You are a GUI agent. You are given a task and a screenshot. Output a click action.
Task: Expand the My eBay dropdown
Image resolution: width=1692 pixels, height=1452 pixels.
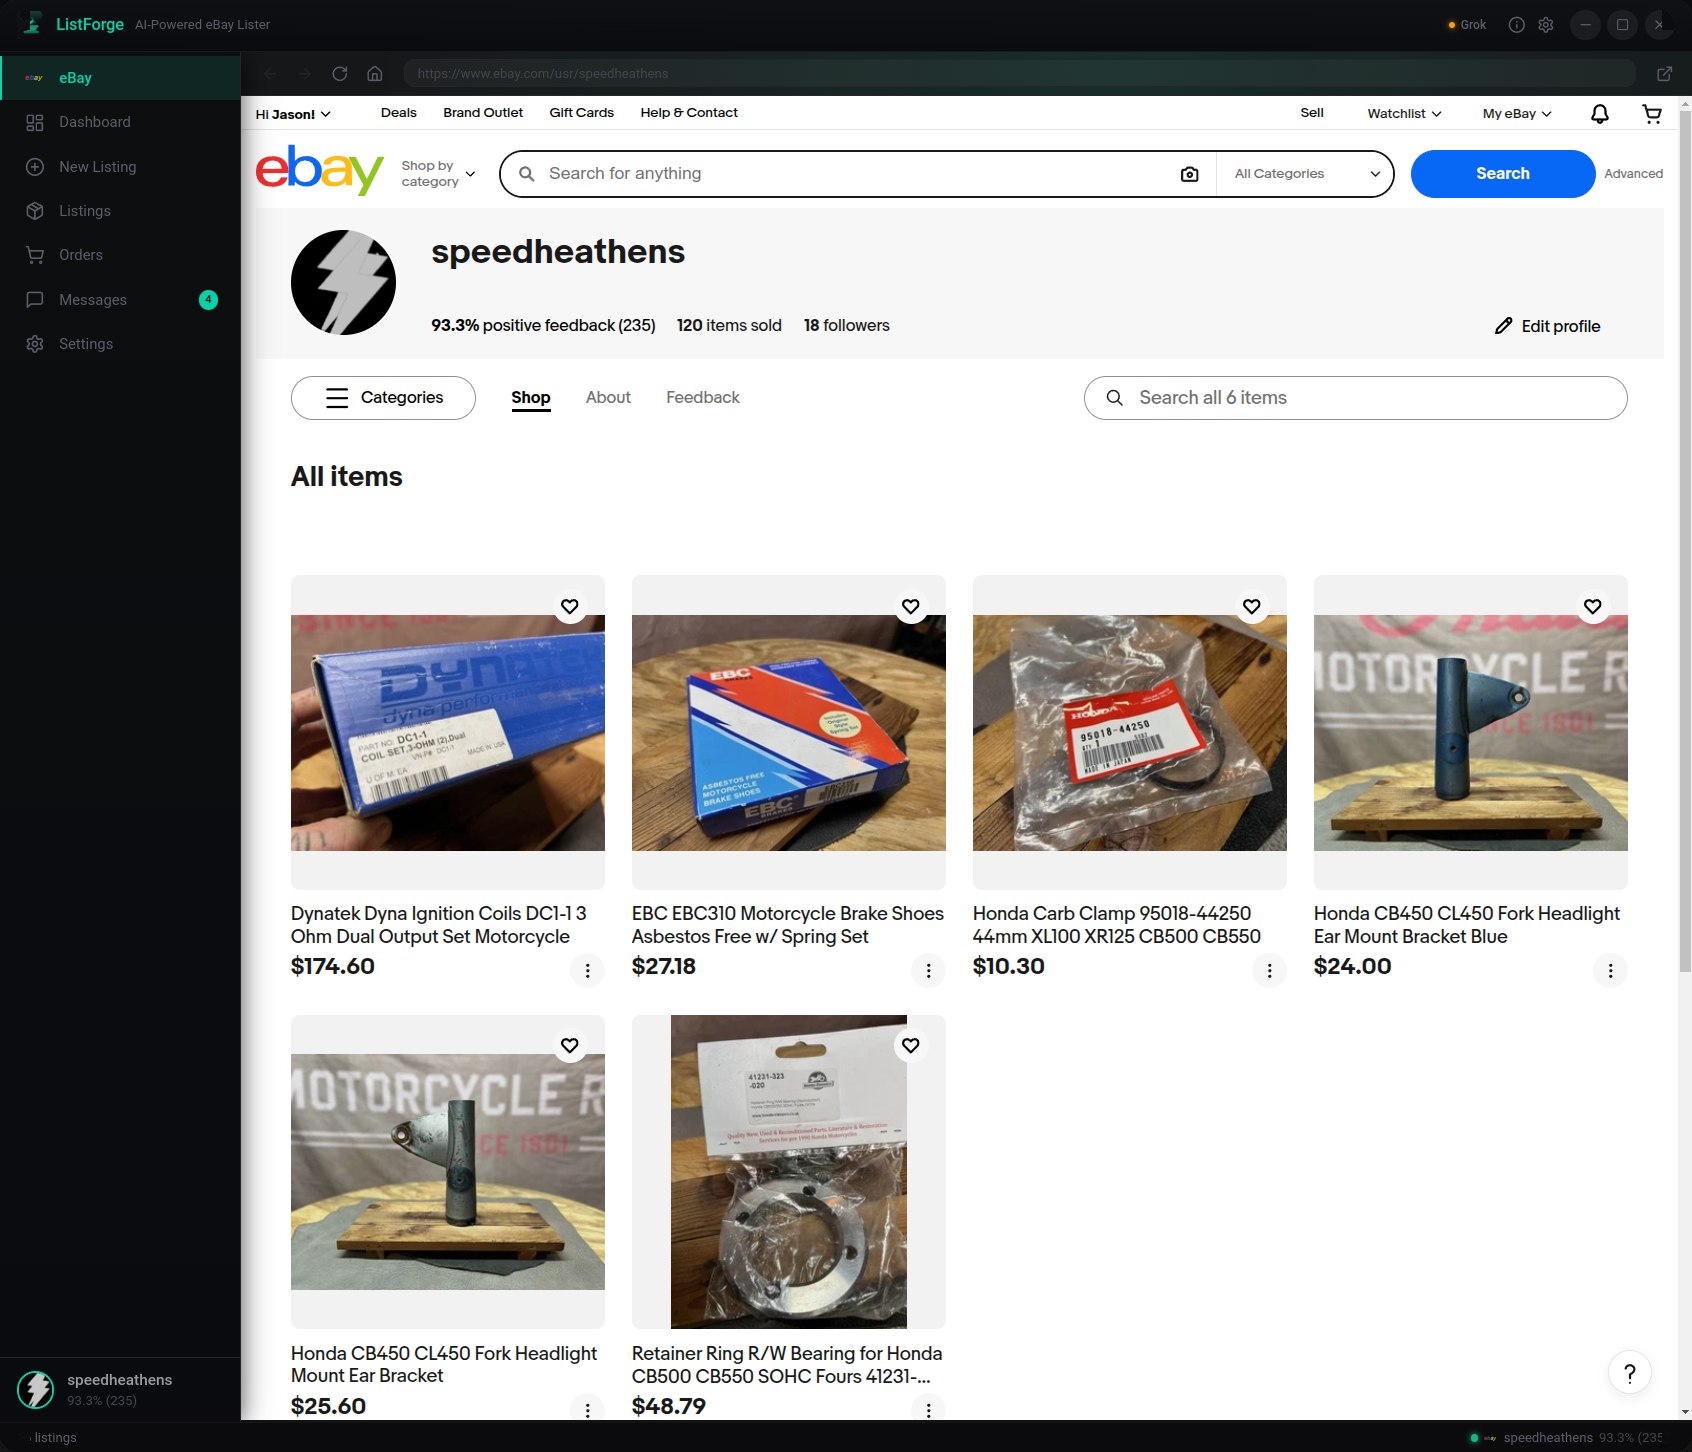coord(1517,114)
